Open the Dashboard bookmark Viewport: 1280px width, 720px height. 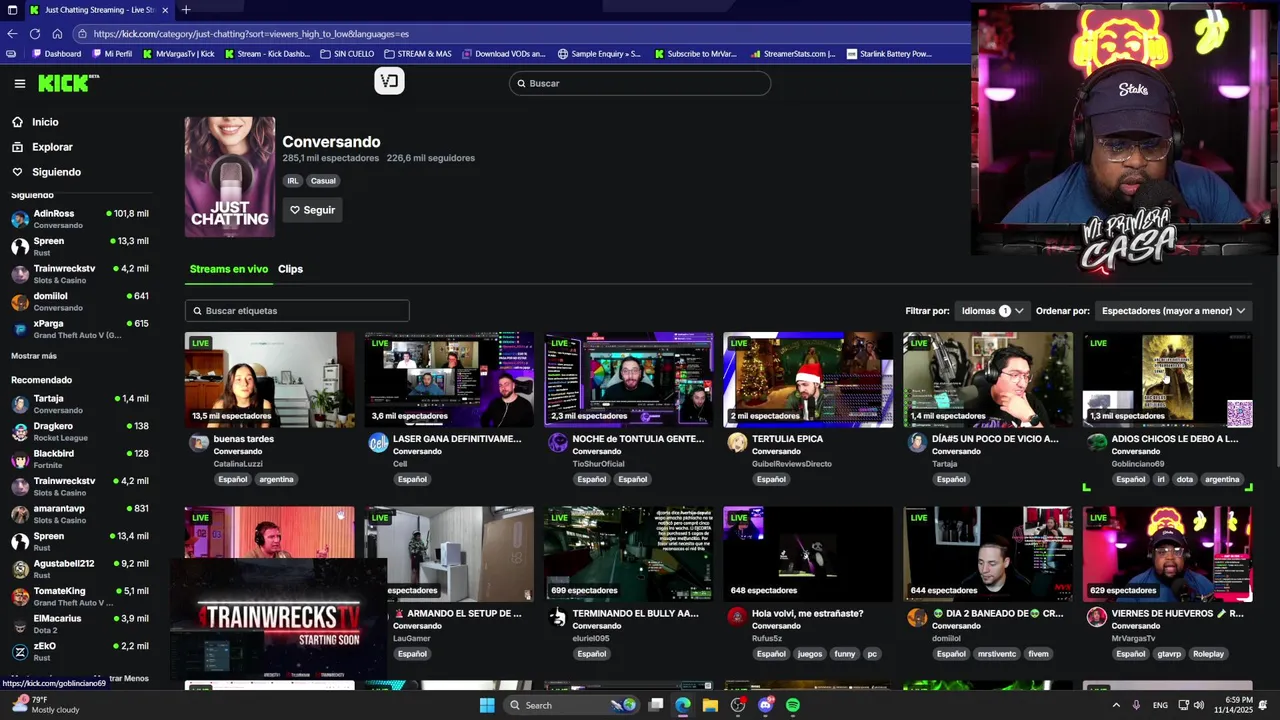pyautogui.click(x=57, y=54)
